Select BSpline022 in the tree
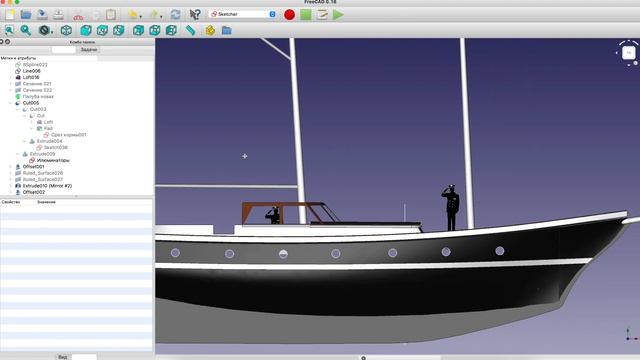The height and width of the screenshot is (360, 640). coord(35,64)
